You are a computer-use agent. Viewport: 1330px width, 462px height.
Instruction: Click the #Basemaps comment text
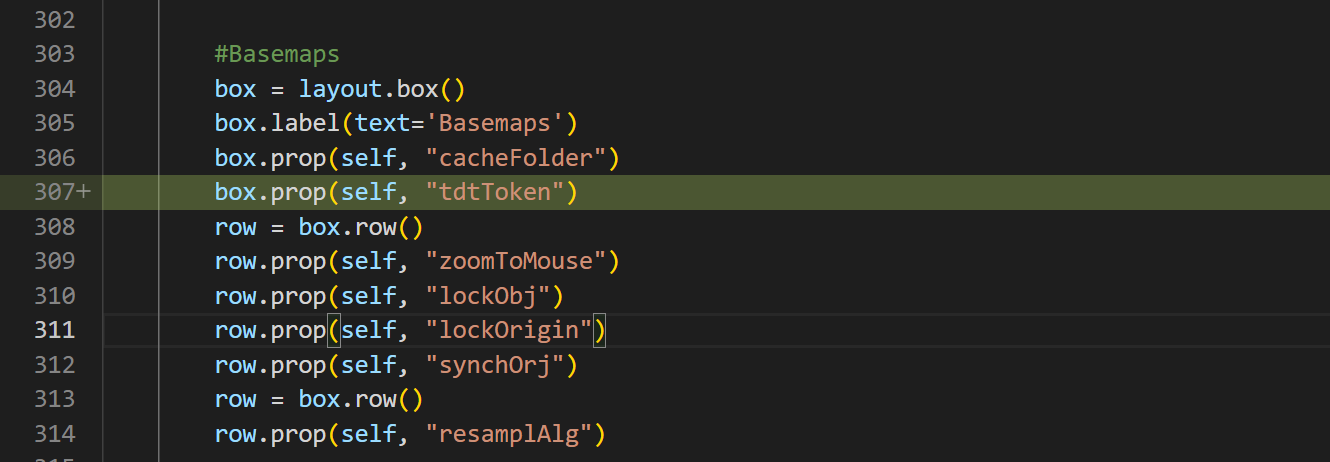coord(277,54)
